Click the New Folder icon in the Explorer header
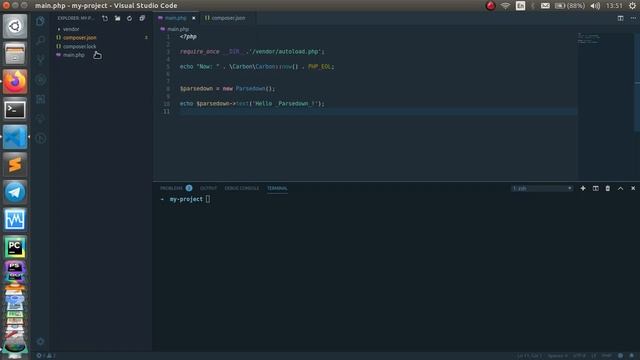The width and height of the screenshot is (640, 360). tap(118, 18)
